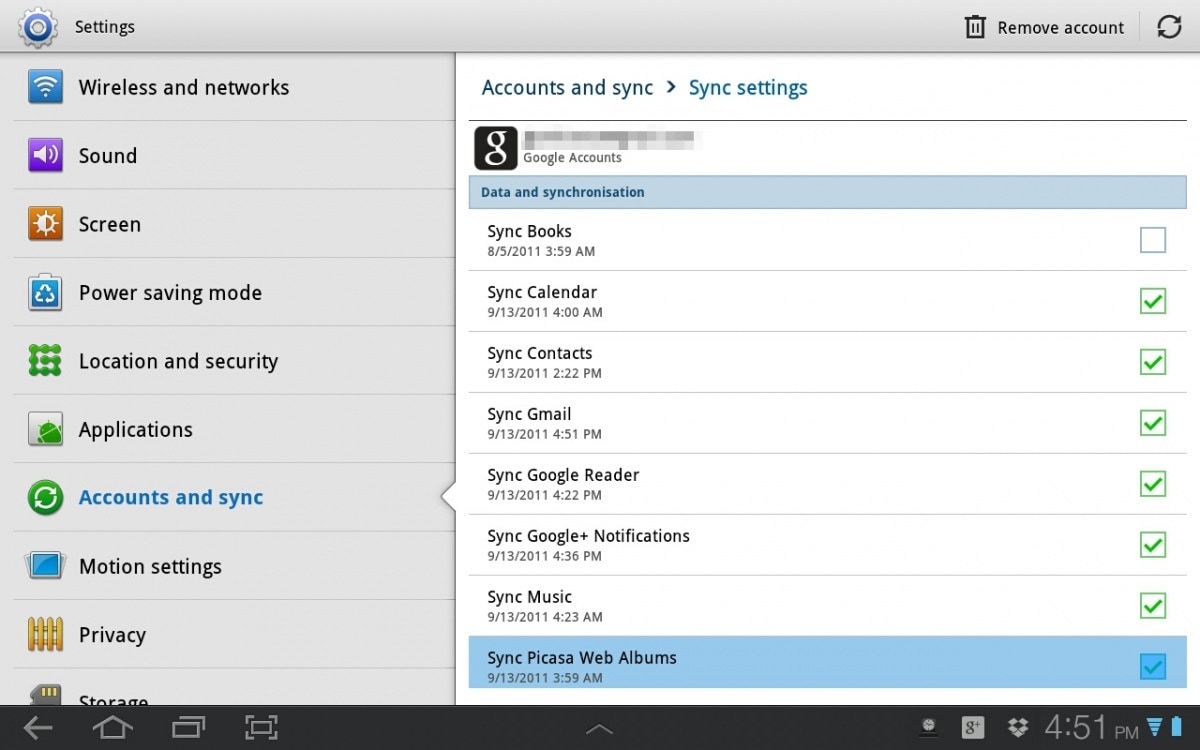Select the Google Accounts header row
Image resolution: width=1200 pixels, height=750 pixels.
tap(828, 148)
